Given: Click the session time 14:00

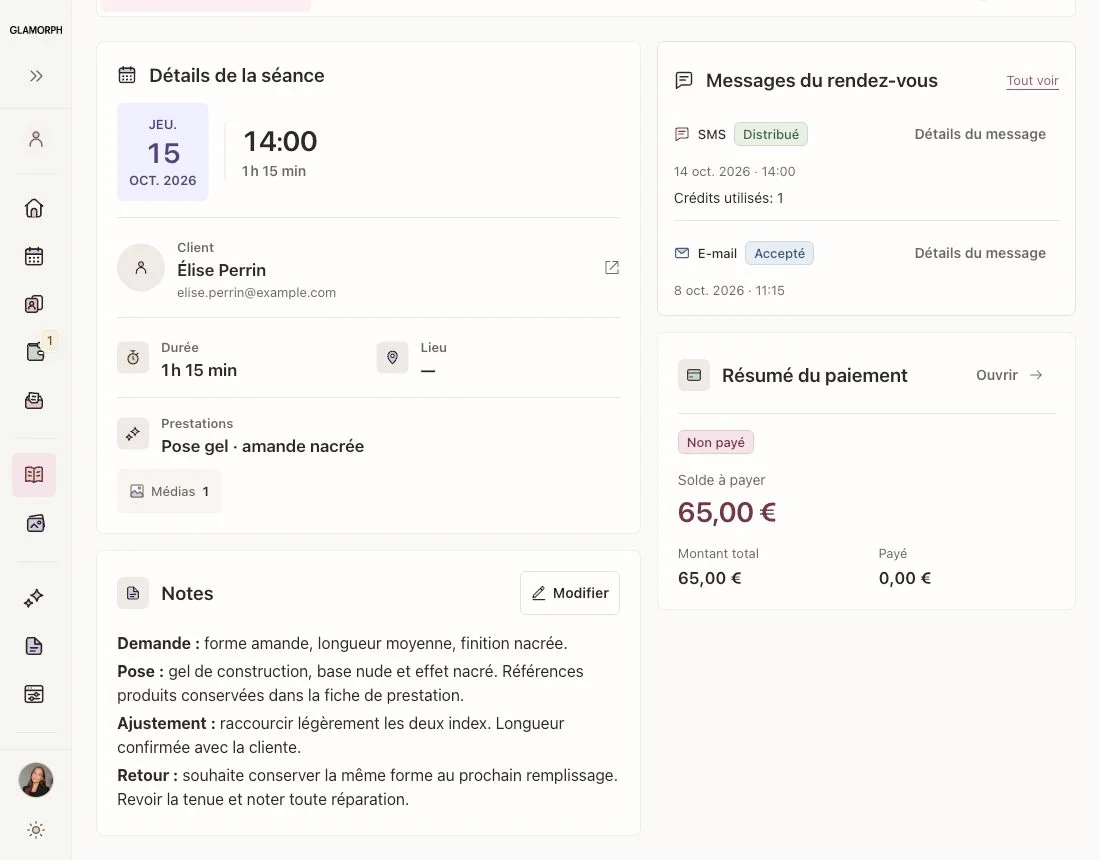Looking at the screenshot, I should pos(280,142).
